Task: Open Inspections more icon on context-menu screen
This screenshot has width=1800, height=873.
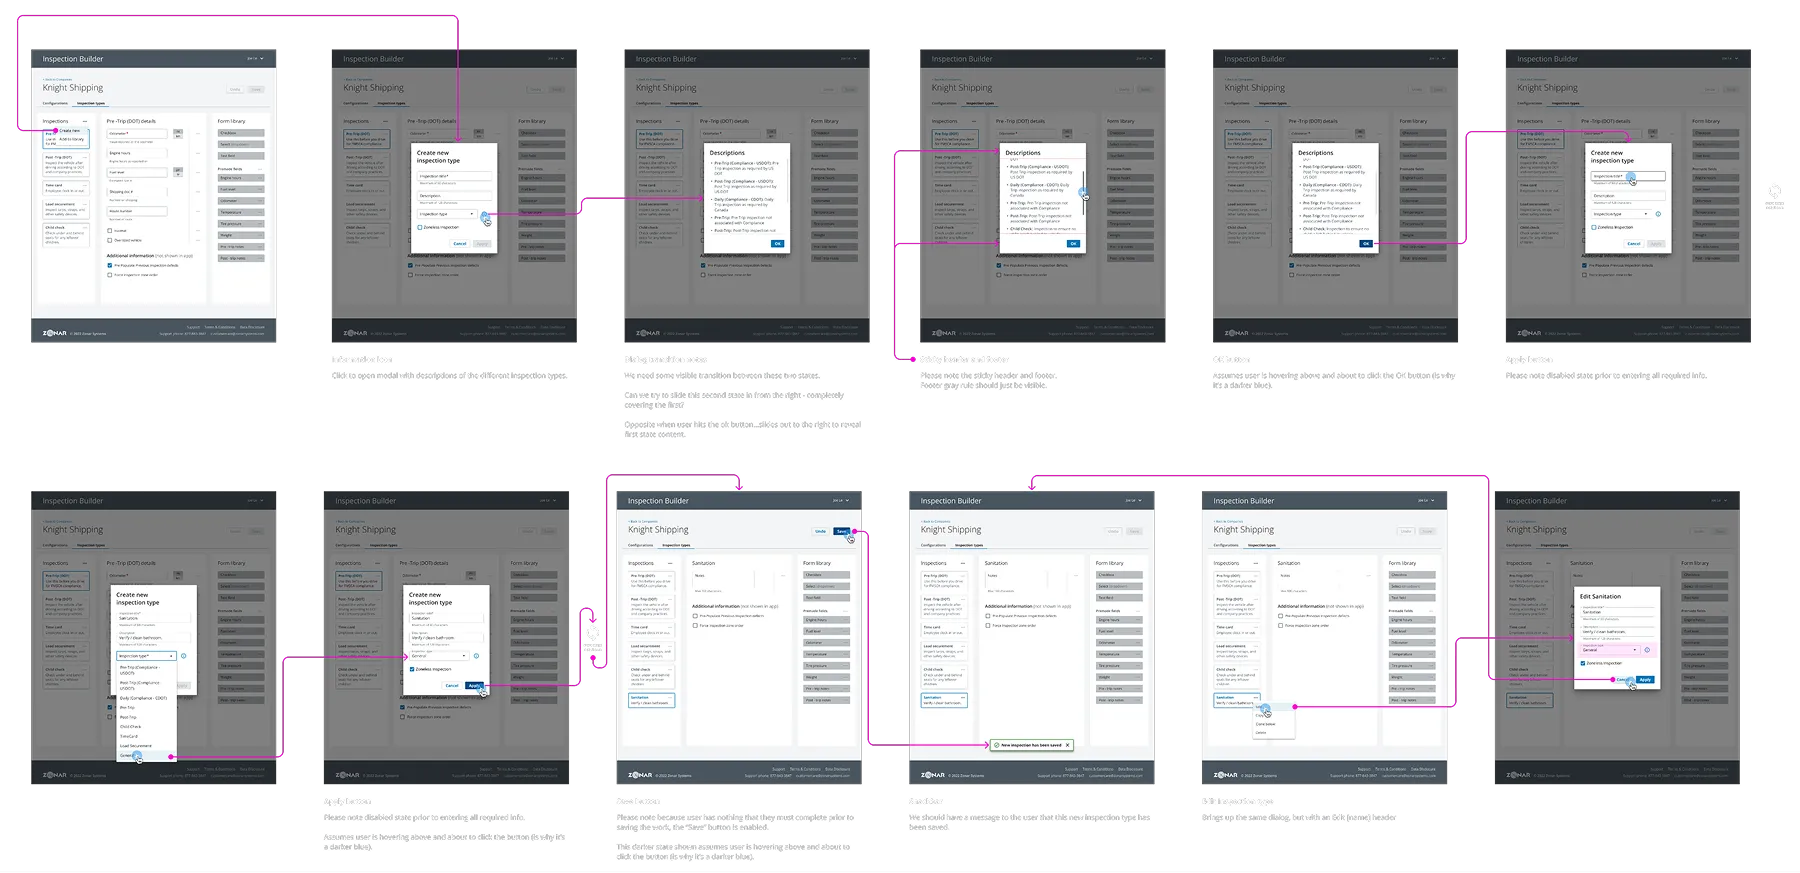Action: click(1255, 563)
